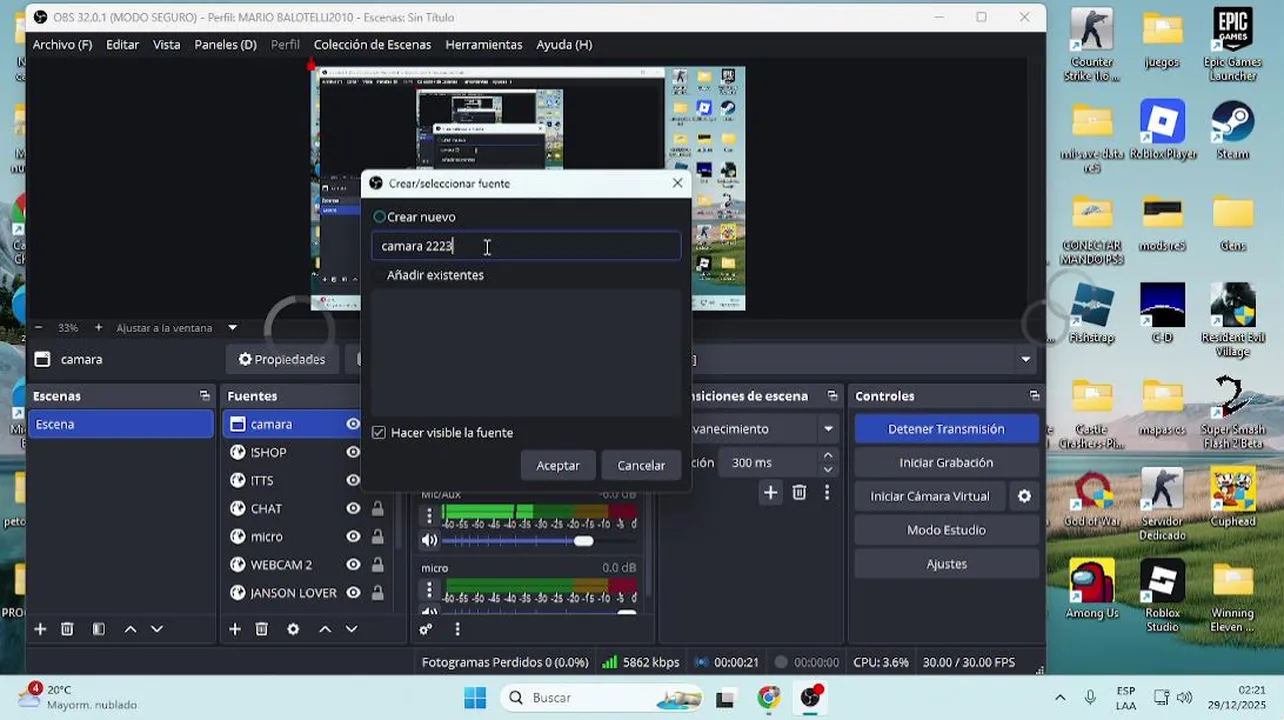Zoom out preview with minus icon
The height and width of the screenshot is (720, 1284).
click(38, 327)
